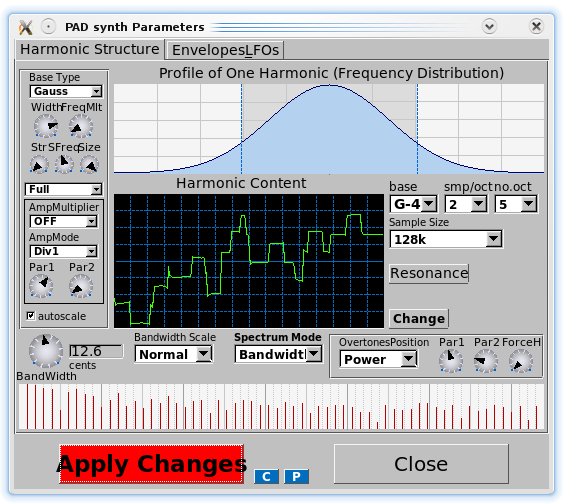Click the BandWidth knob
Image resolution: width=588 pixels, height=504 pixels.
46,351
